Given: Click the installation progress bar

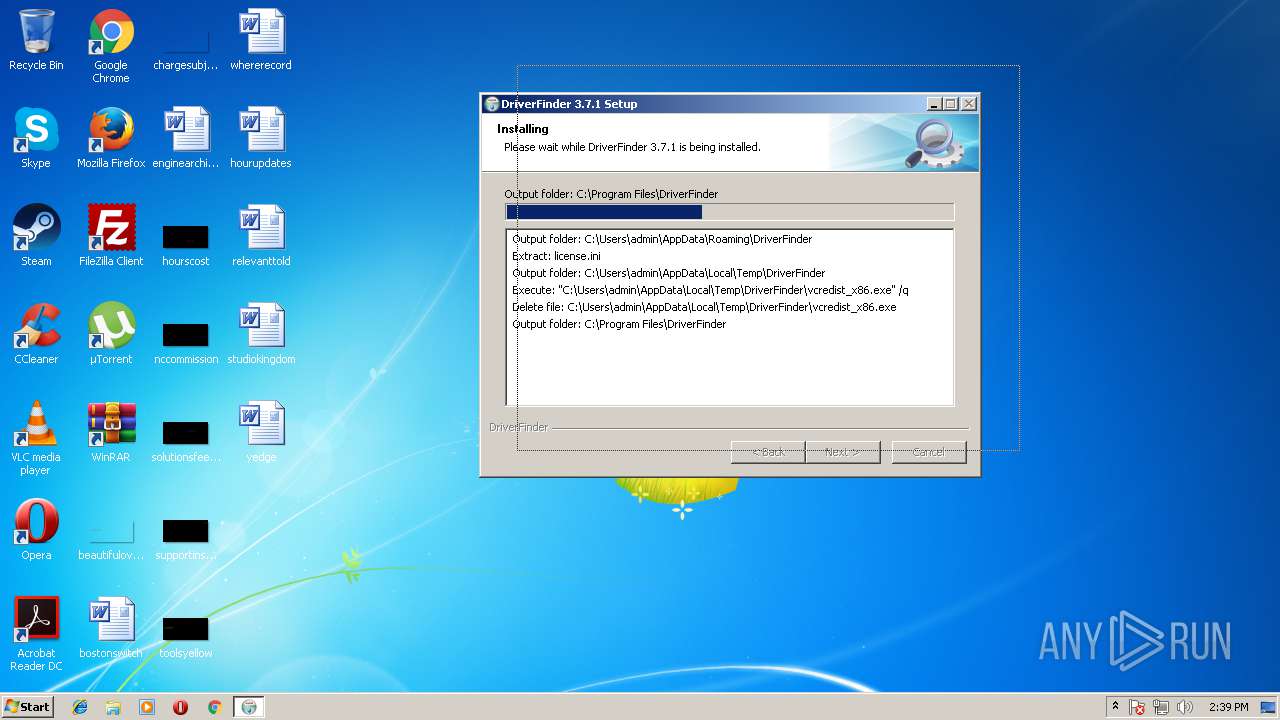Looking at the screenshot, I should point(730,212).
